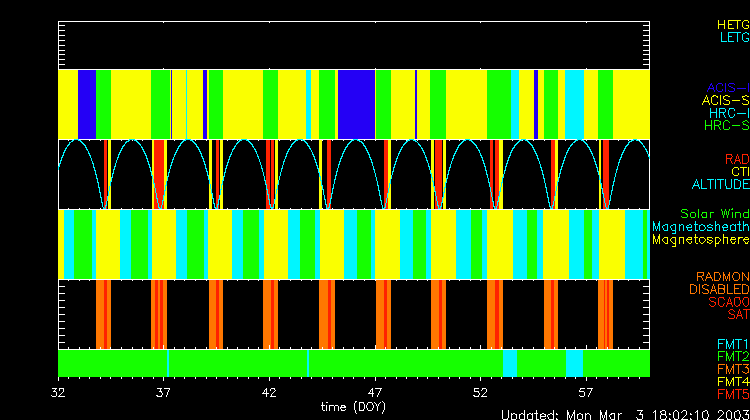Image resolution: width=750 pixels, height=420 pixels.
Task: Click the DISABLED legend label
Action: pos(718,289)
